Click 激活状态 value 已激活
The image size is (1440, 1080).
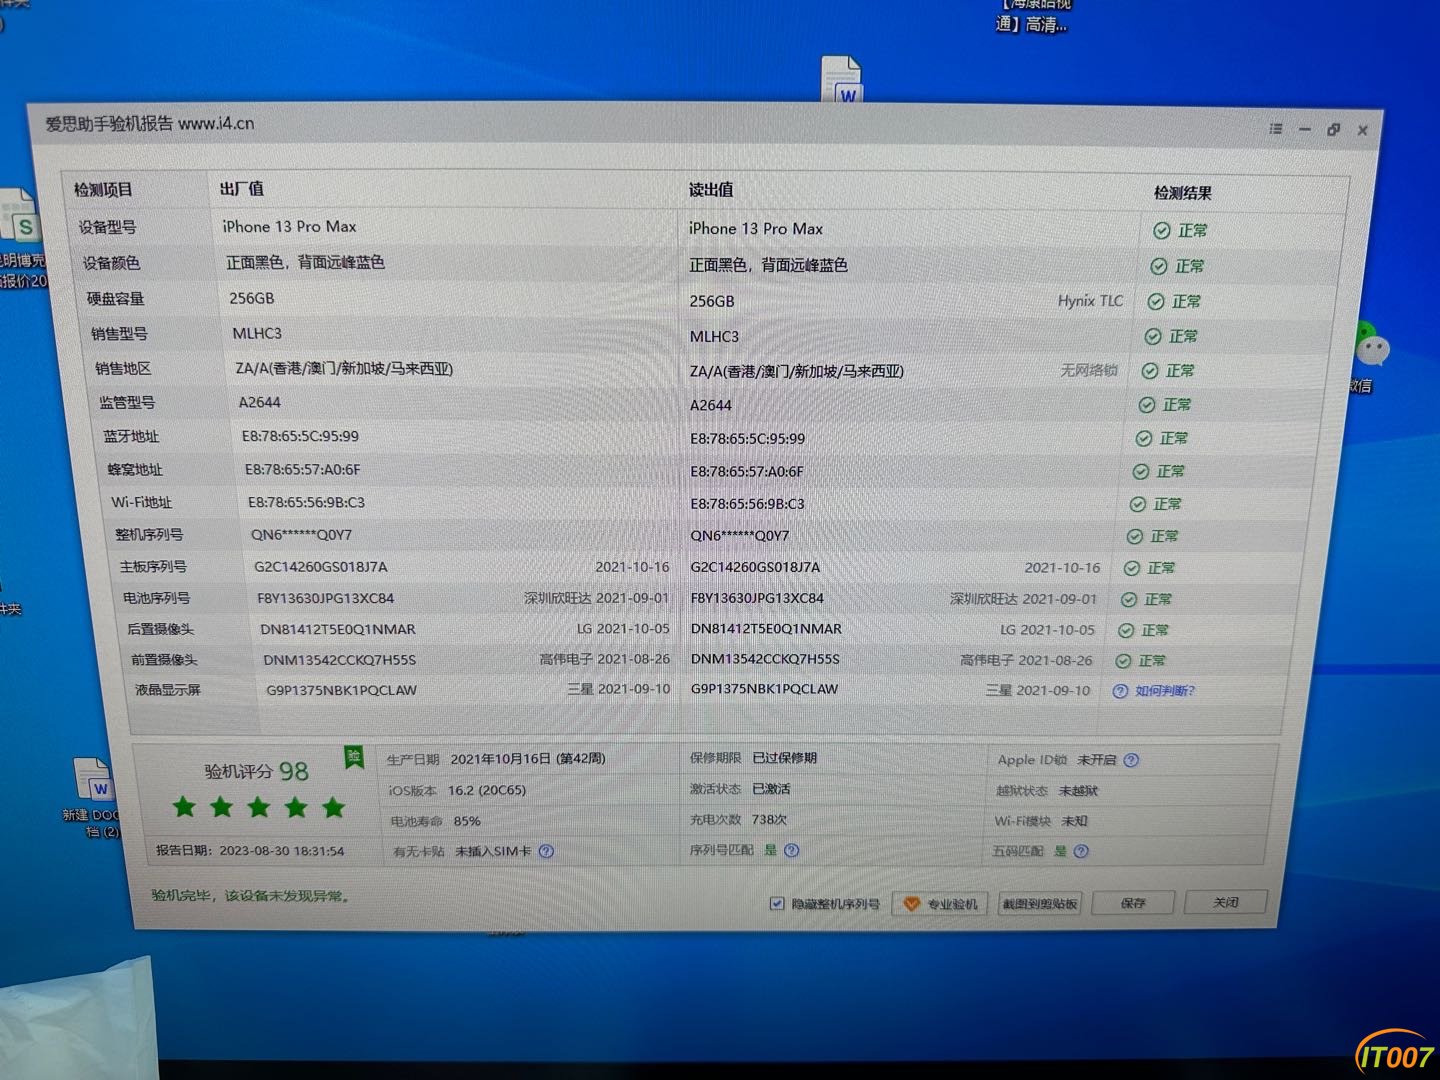pos(771,789)
